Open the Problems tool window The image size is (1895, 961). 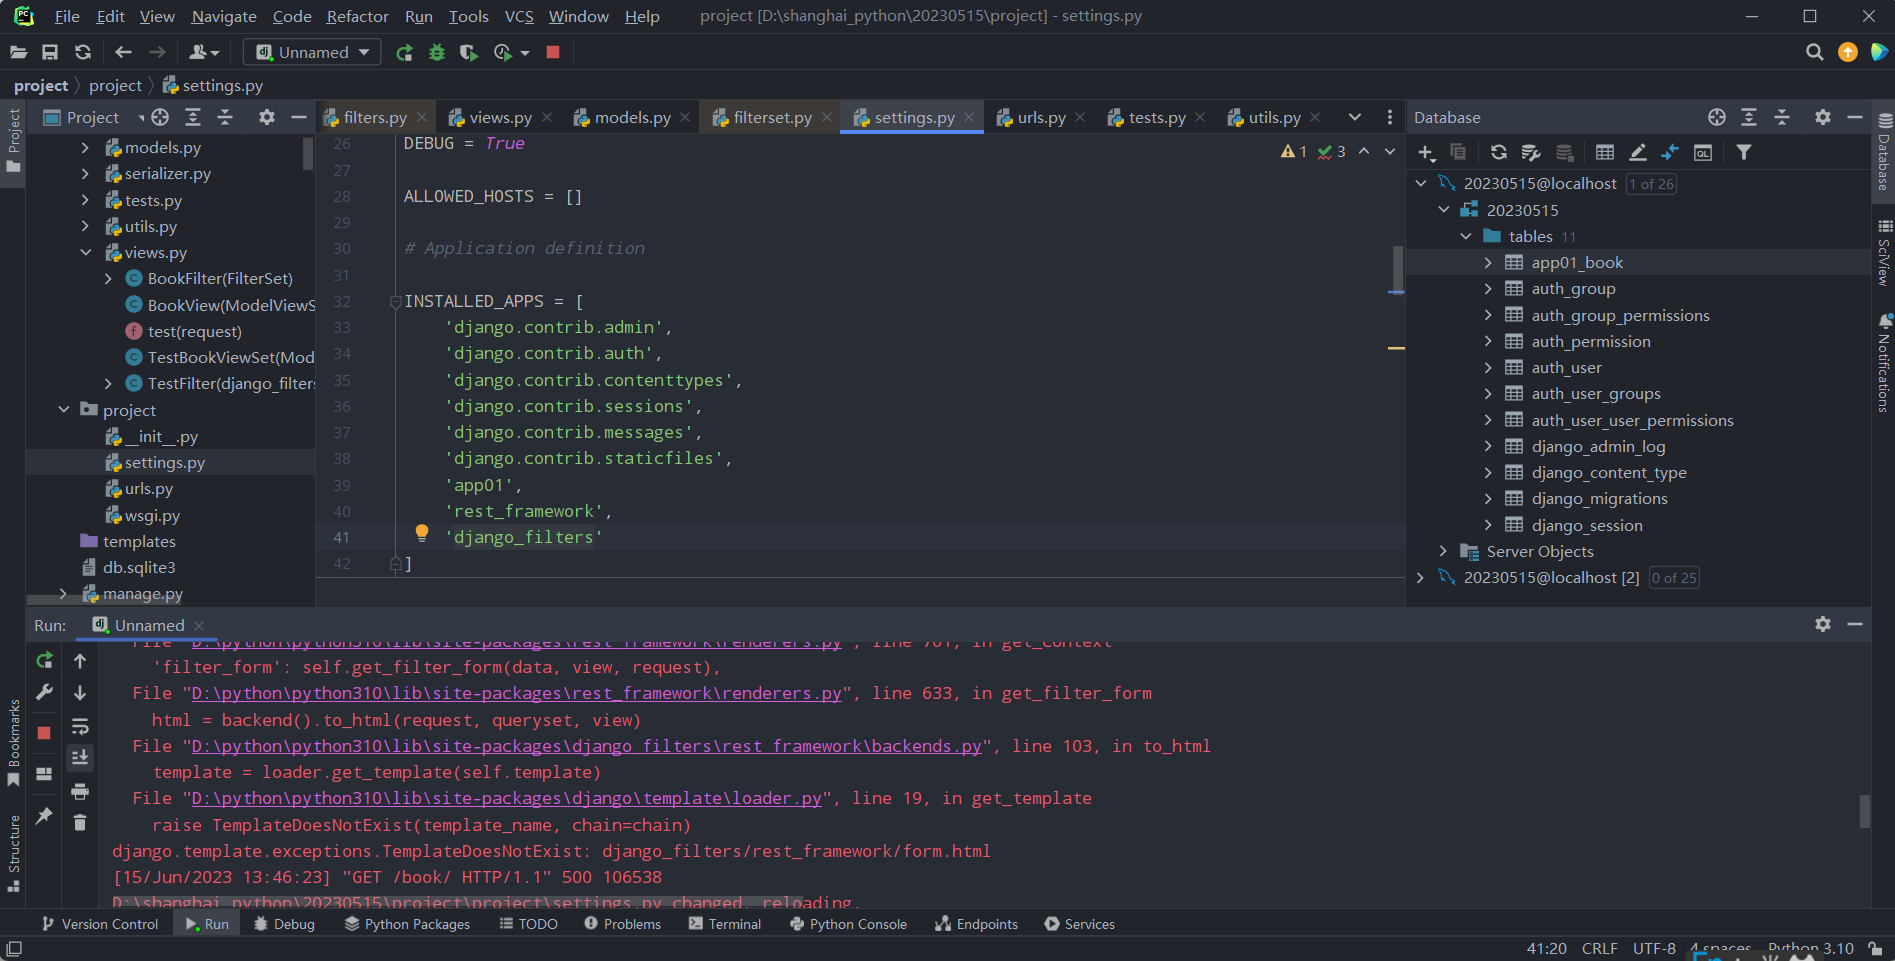tap(622, 924)
